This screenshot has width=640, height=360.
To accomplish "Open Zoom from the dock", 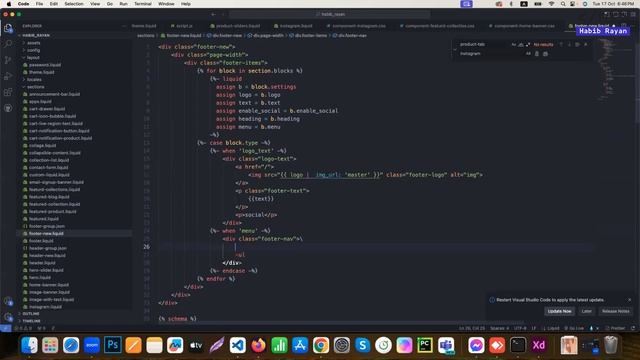I will (x=92, y=345).
